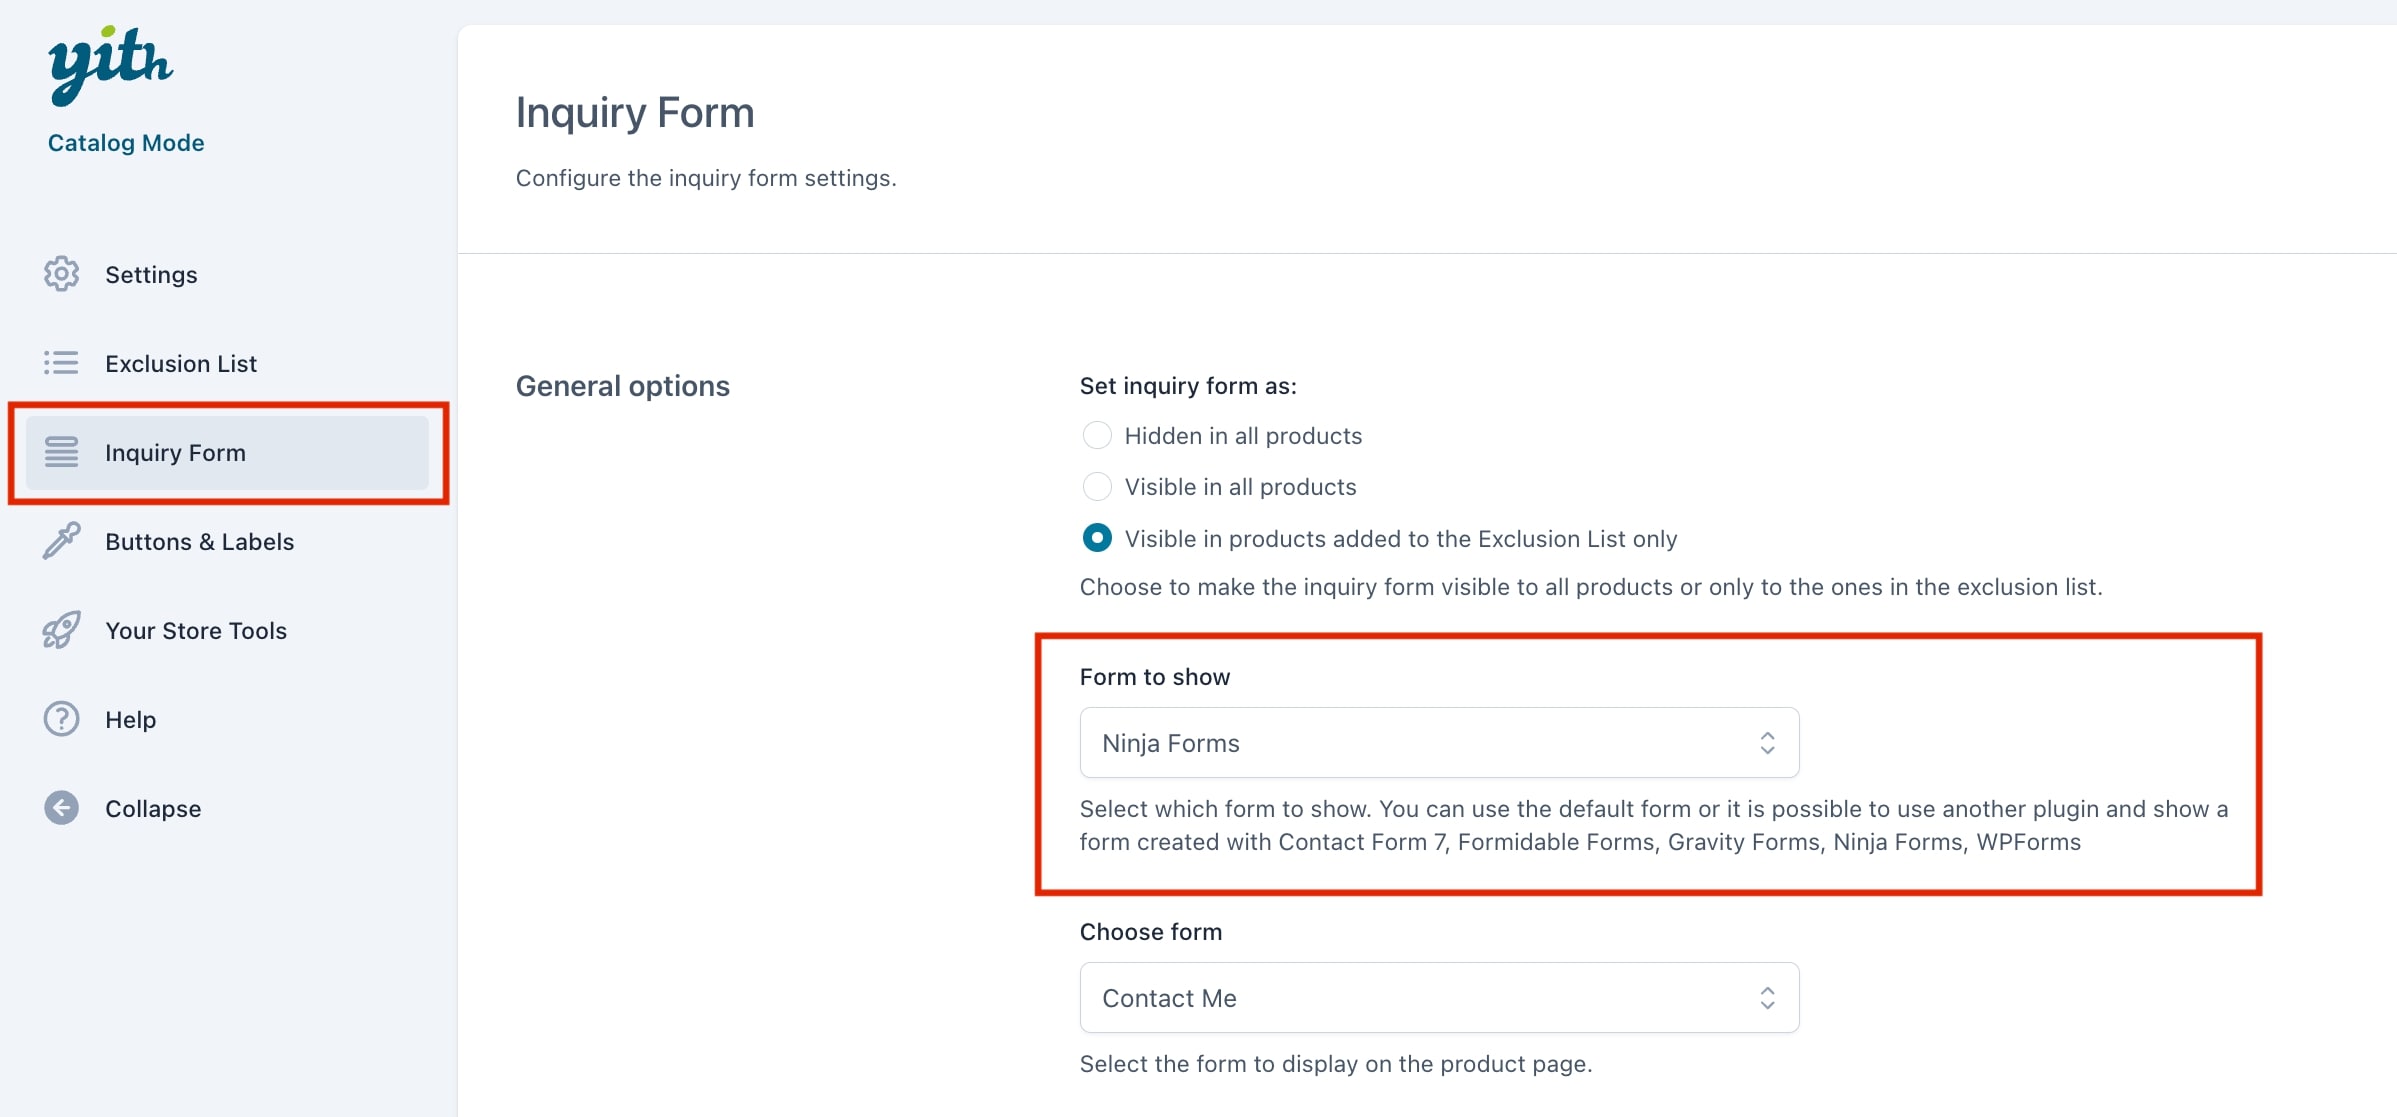Click the arrows on Contact Me select

coord(1767,998)
